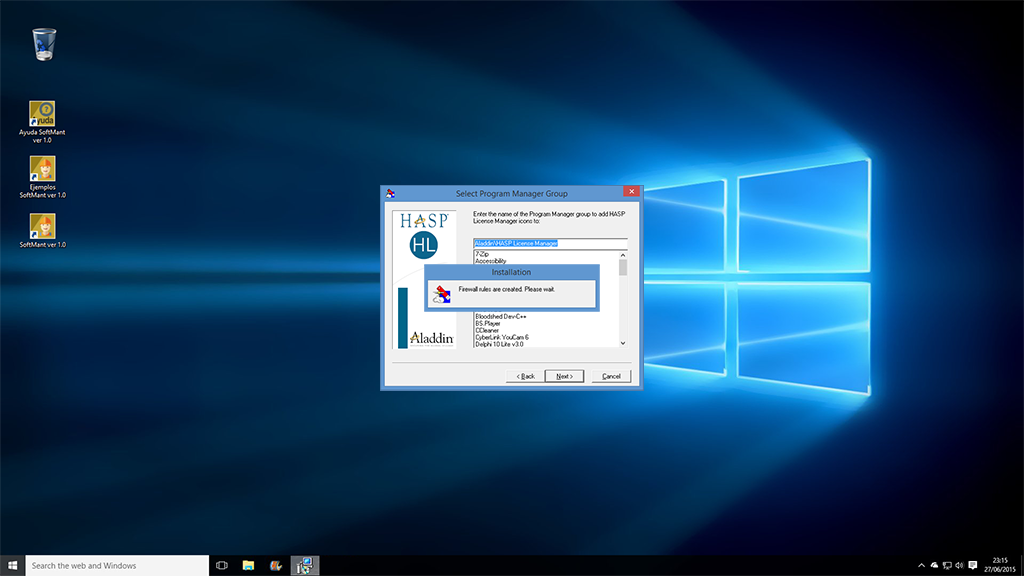
Task: Expand hidden system tray icons chevron
Action: [x=921, y=565]
